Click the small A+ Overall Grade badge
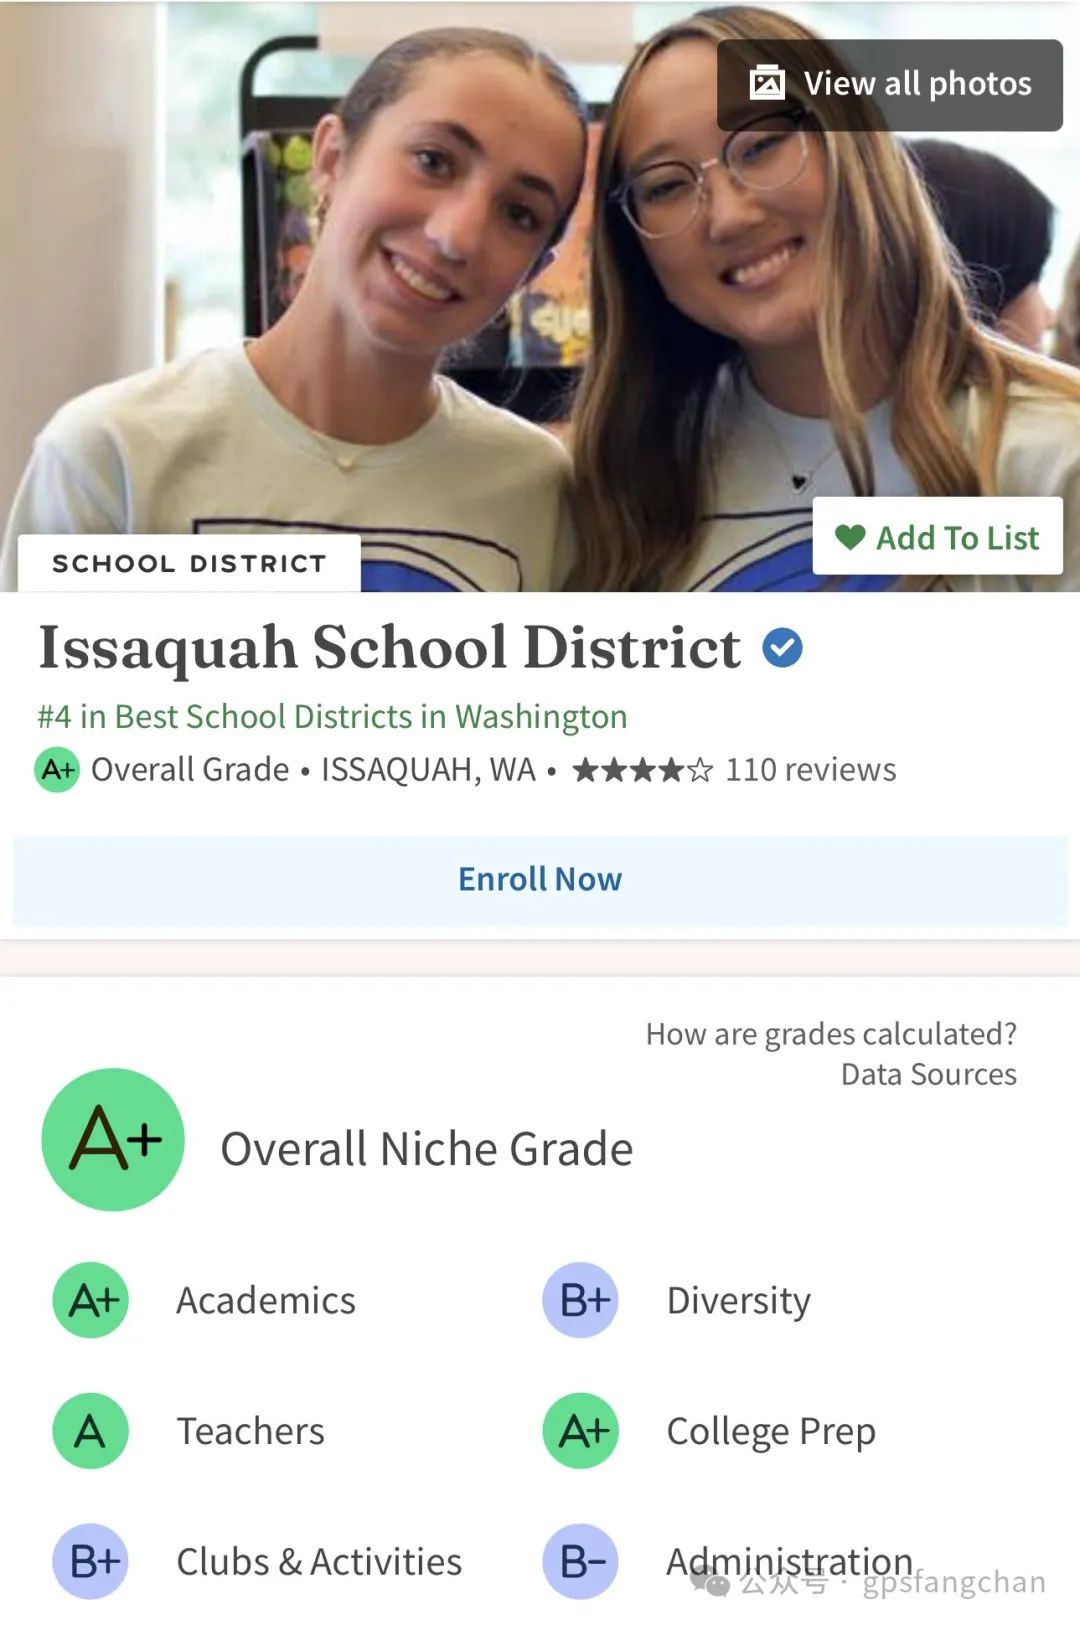This screenshot has width=1080, height=1625. (57, 770)
